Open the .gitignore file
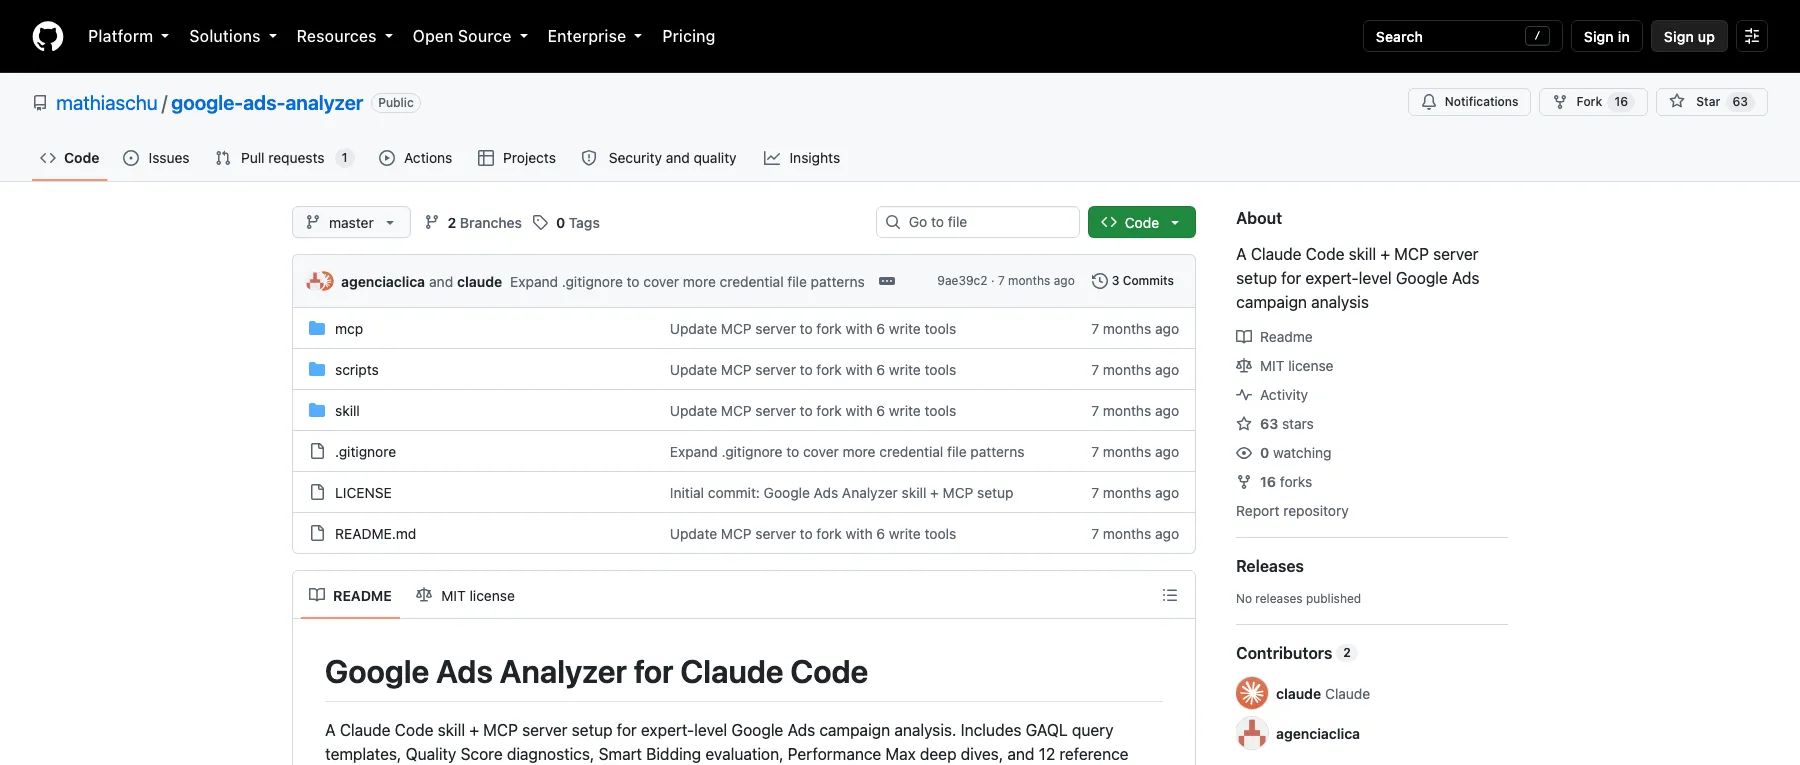 (365, 452)
